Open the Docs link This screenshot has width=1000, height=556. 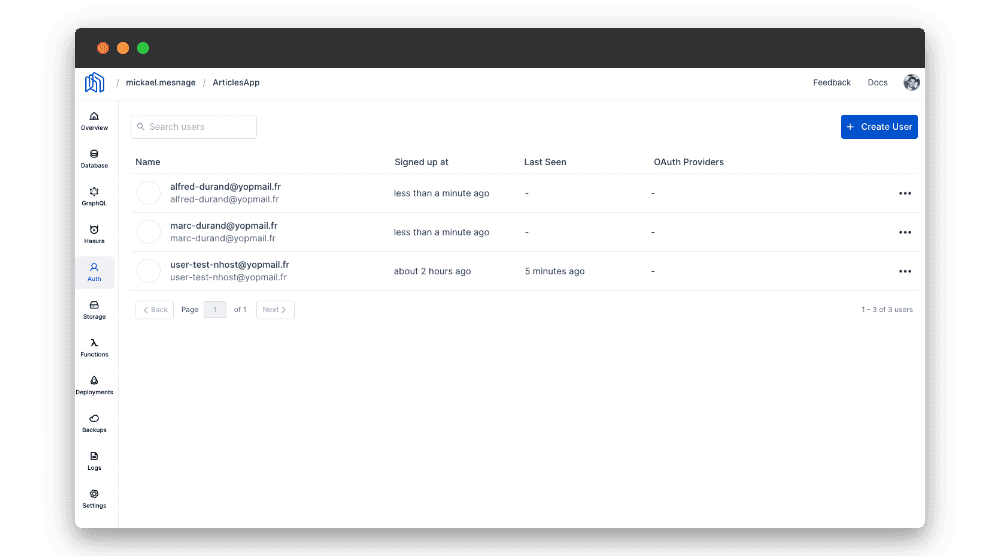[x=877, y=83]
